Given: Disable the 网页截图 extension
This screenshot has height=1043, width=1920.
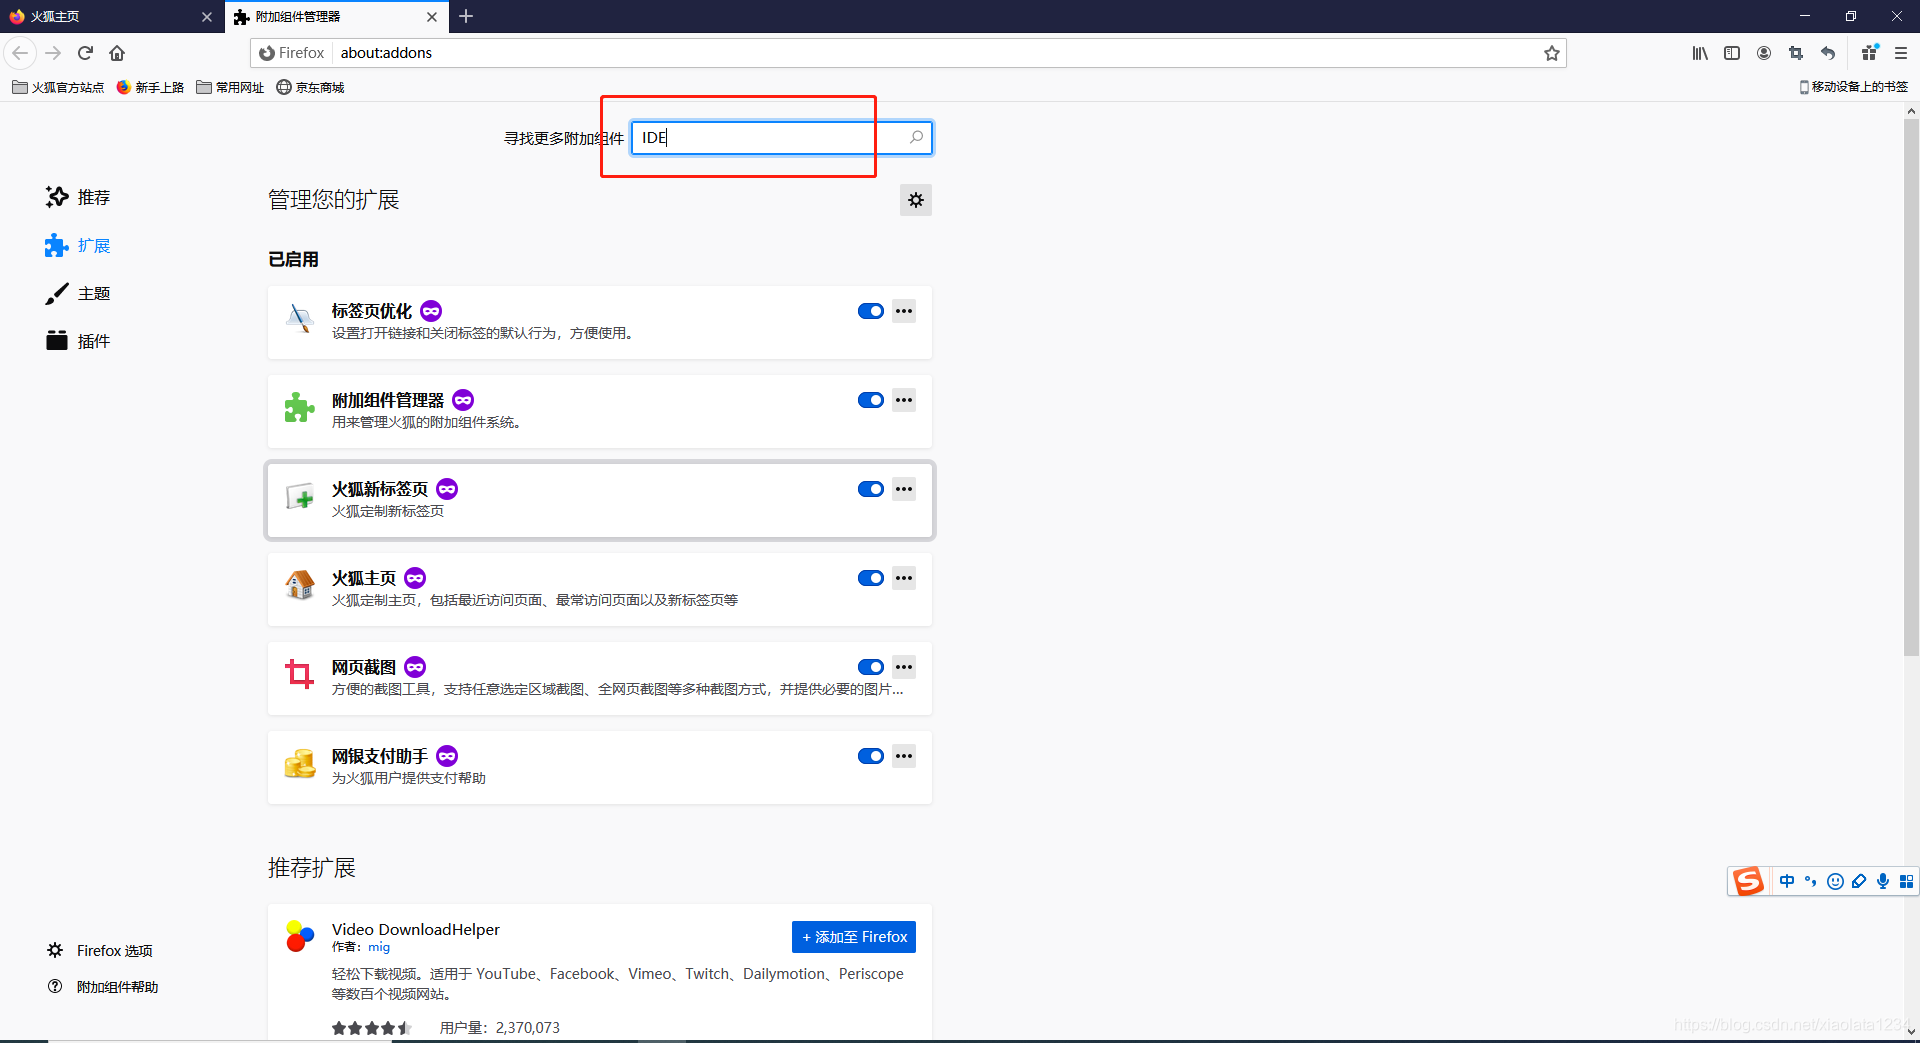Looking at the screenshot, I should click(871, 667).
